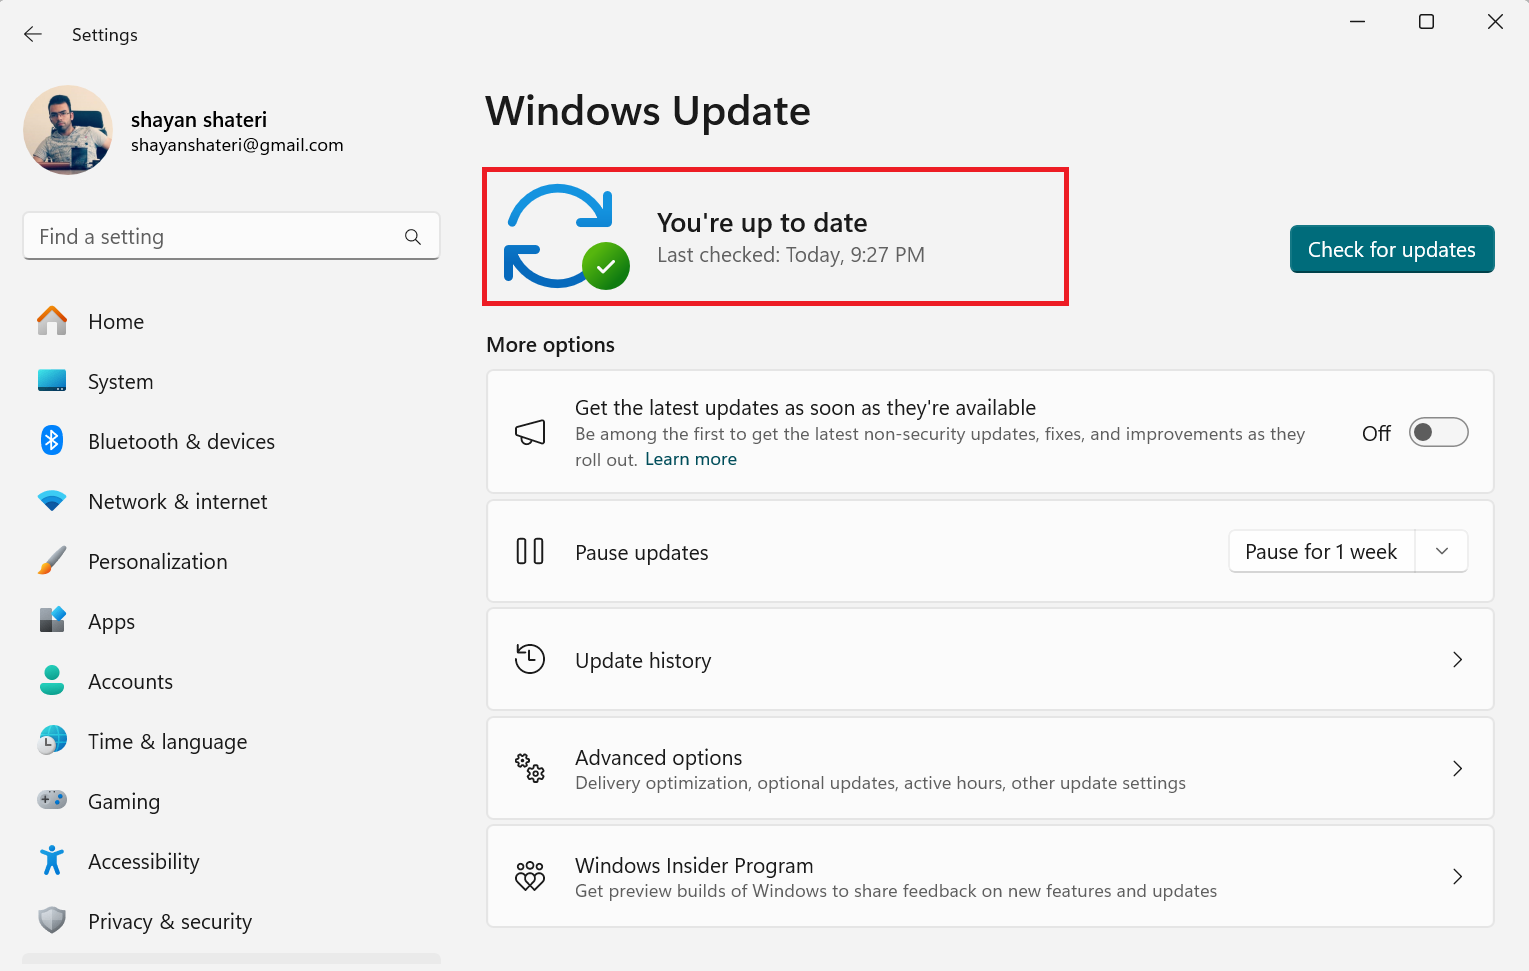The height and width of the screenshot is (971, 1529).
Task: Open the Privacy & security shield icon
Action: click(52, 921)
